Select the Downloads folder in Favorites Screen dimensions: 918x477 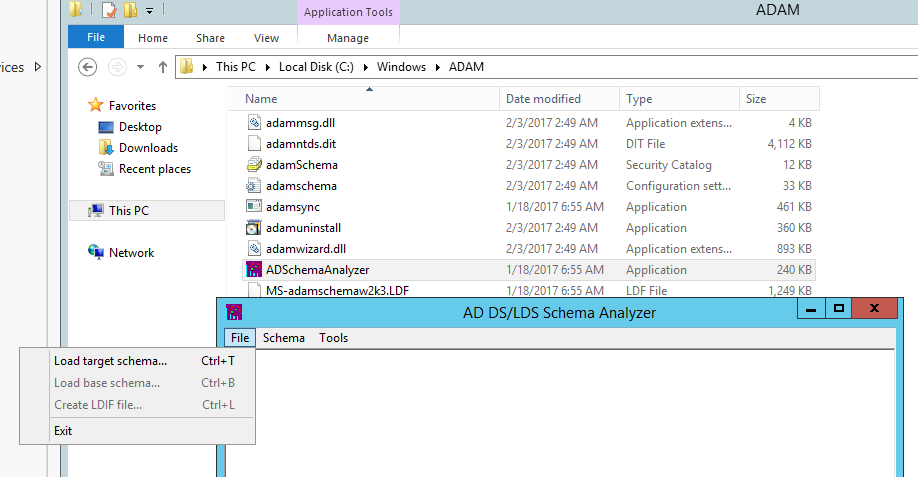point(147,148)
